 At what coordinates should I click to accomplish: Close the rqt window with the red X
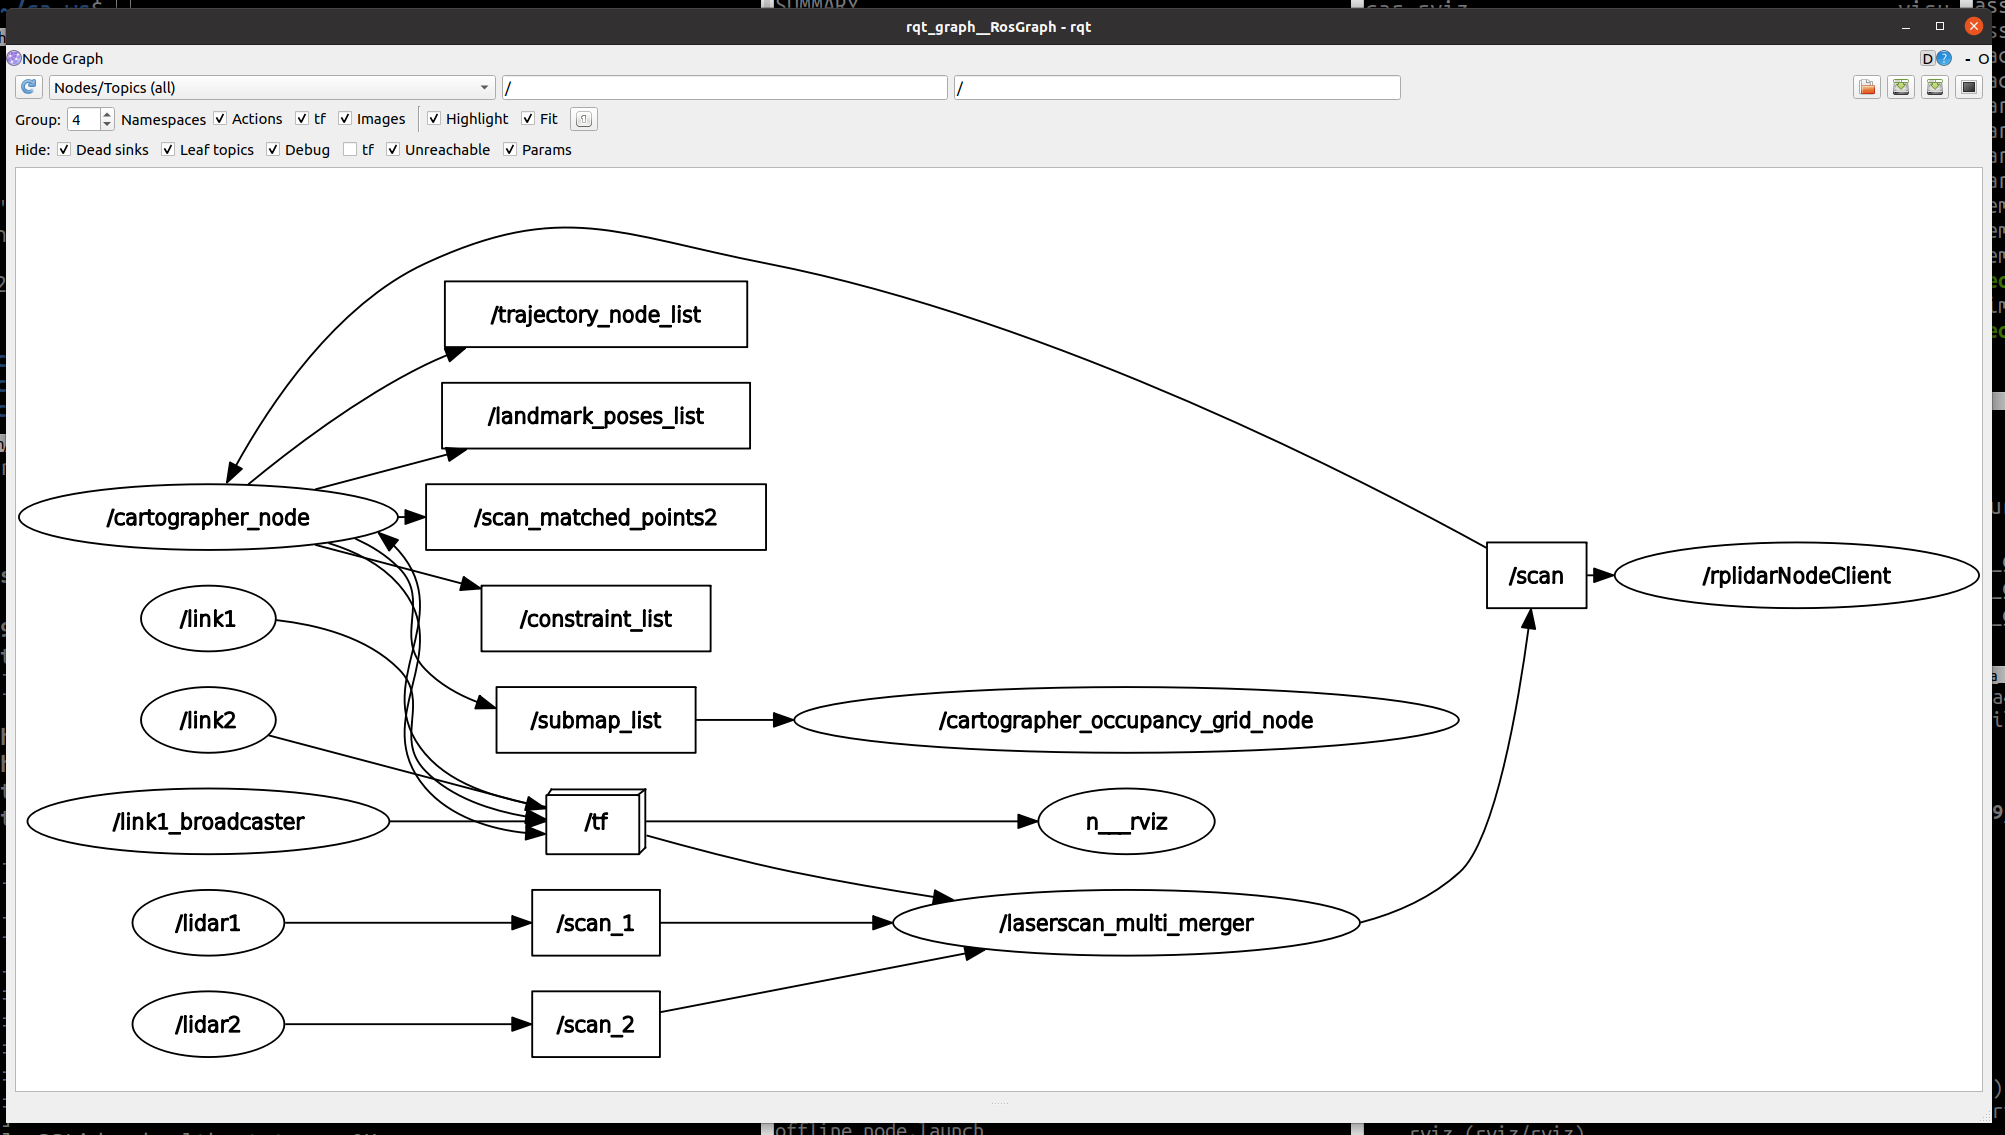pyautogui.click(x=1974, y=26)
